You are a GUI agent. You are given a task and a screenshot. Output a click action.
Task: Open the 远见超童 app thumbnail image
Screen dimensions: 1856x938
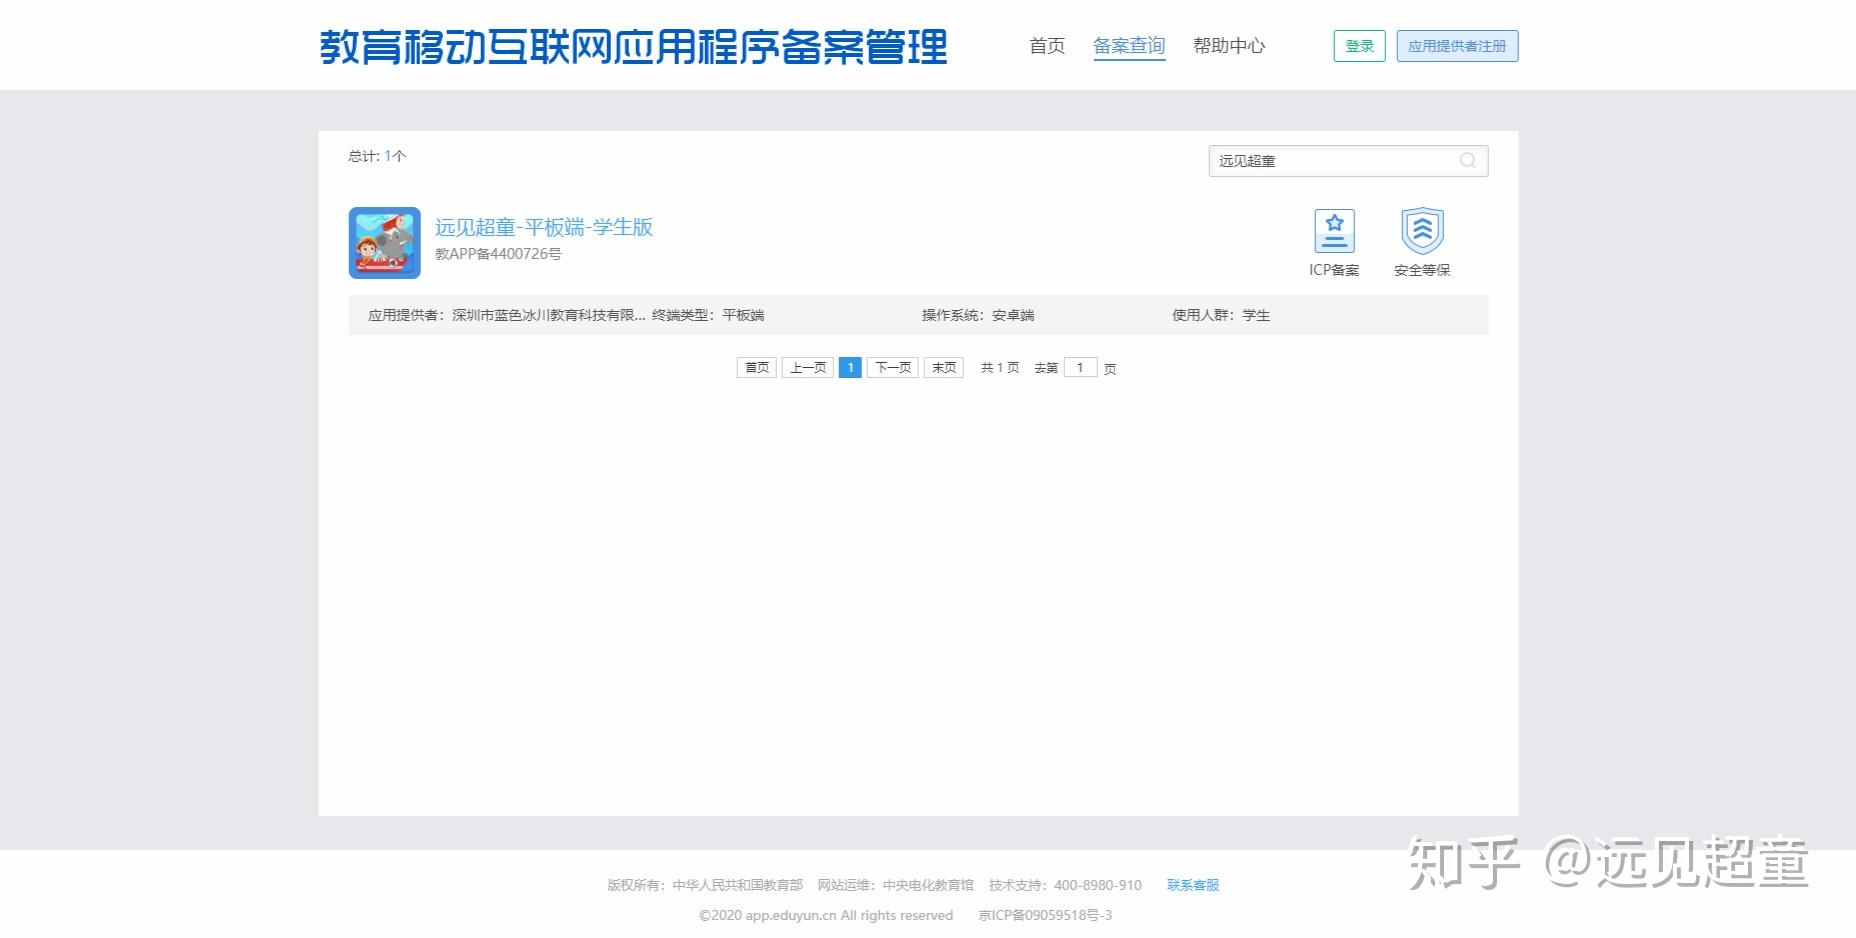tap(384, 243)
